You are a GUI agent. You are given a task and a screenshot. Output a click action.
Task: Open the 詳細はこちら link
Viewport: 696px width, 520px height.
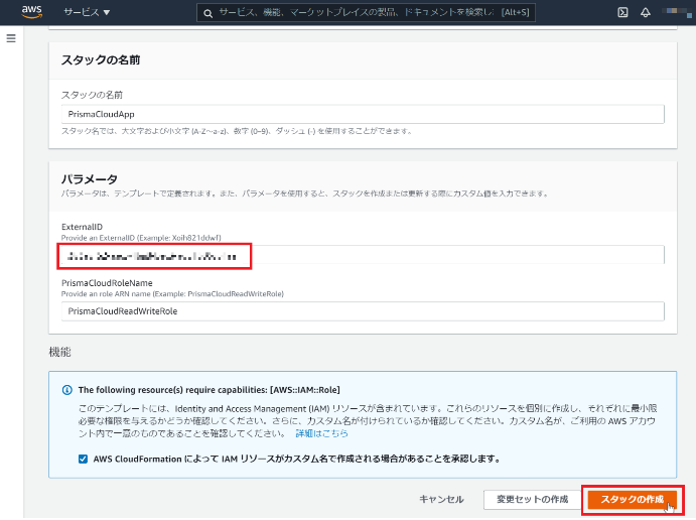point(322,433)
